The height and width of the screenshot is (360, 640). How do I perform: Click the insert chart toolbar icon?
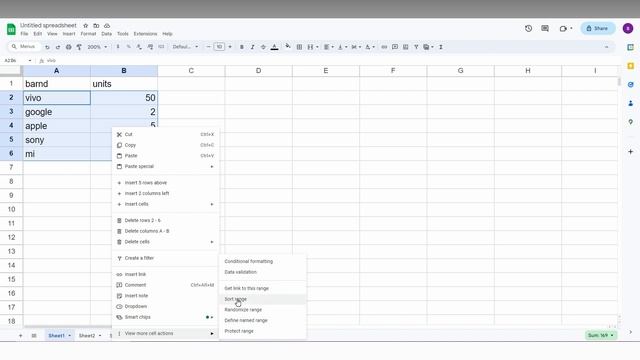405,47
